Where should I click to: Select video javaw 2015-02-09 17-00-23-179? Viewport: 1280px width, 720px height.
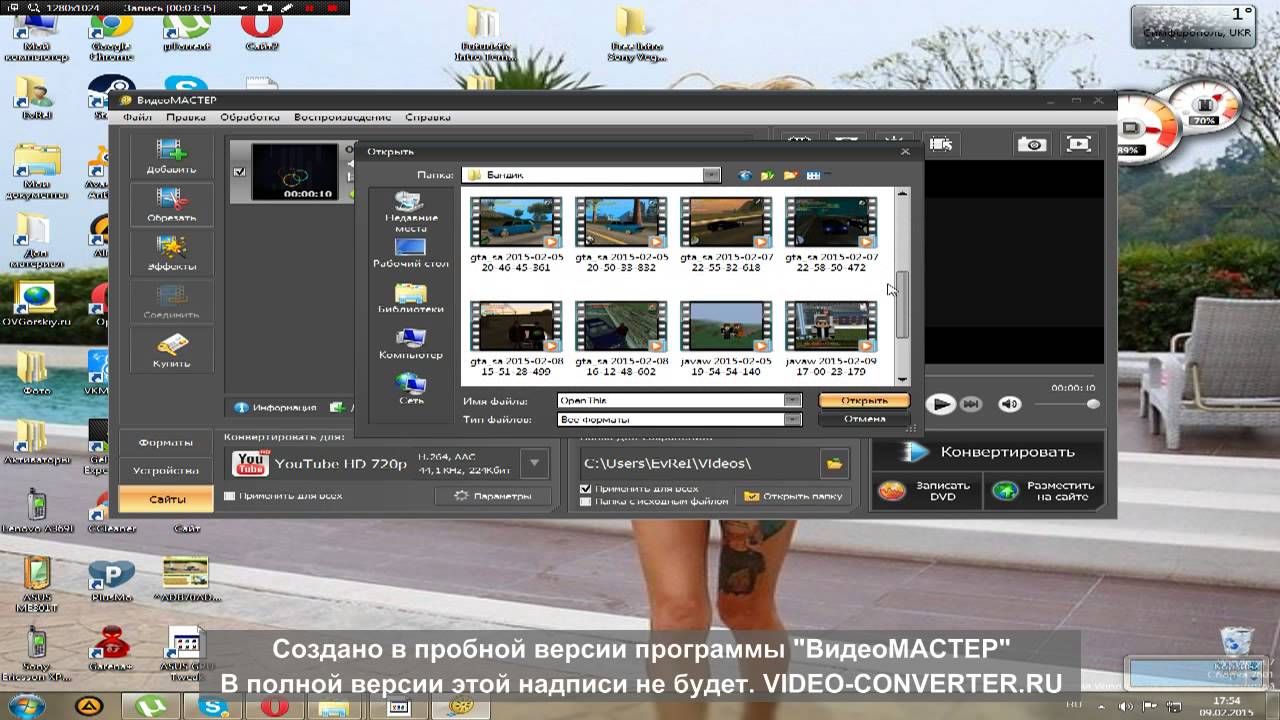[831, 339]
